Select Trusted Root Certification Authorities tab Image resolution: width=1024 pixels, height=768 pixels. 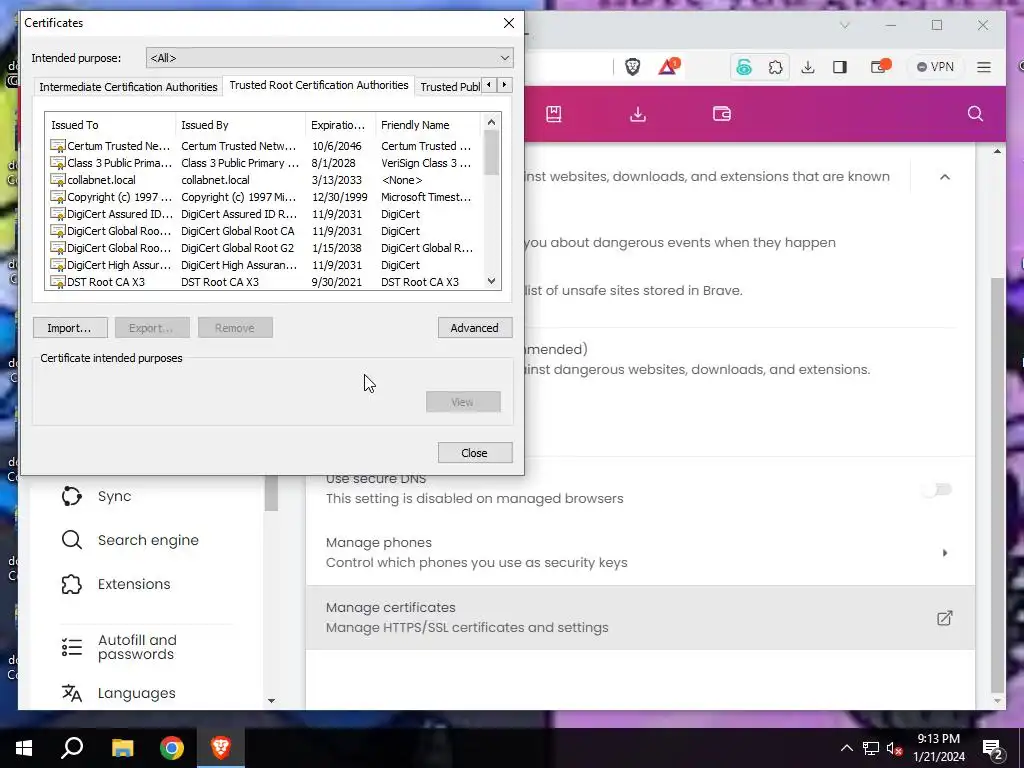pyautogui.click(x=319, y=86)
